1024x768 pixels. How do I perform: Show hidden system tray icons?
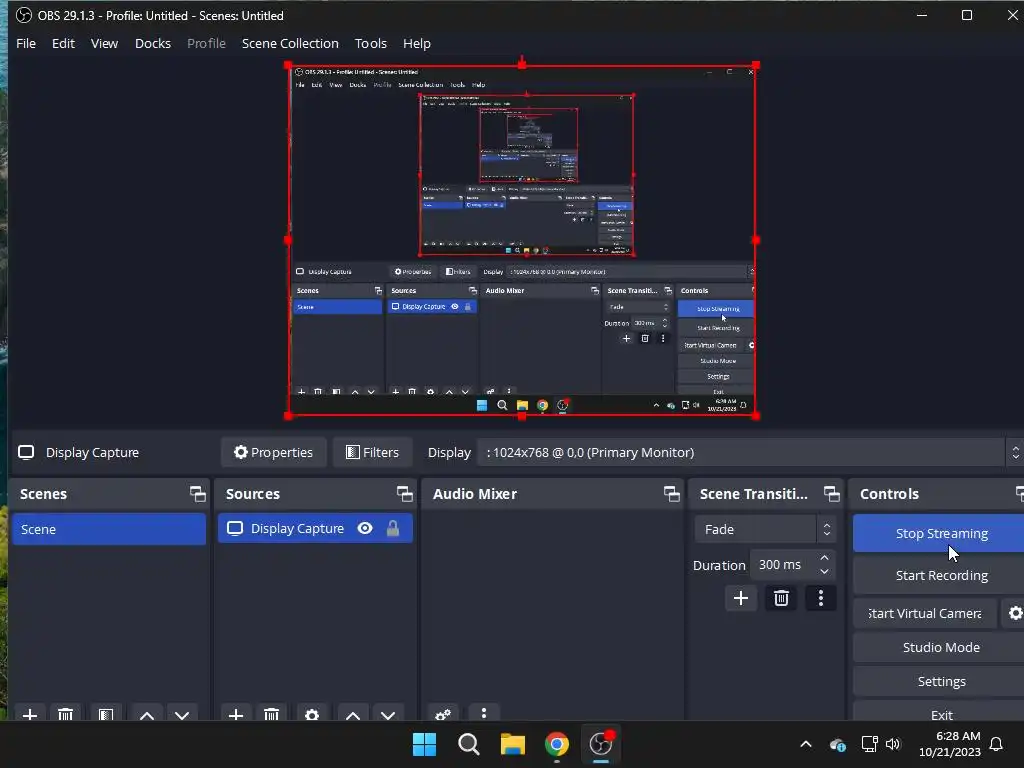pos(806,744)
